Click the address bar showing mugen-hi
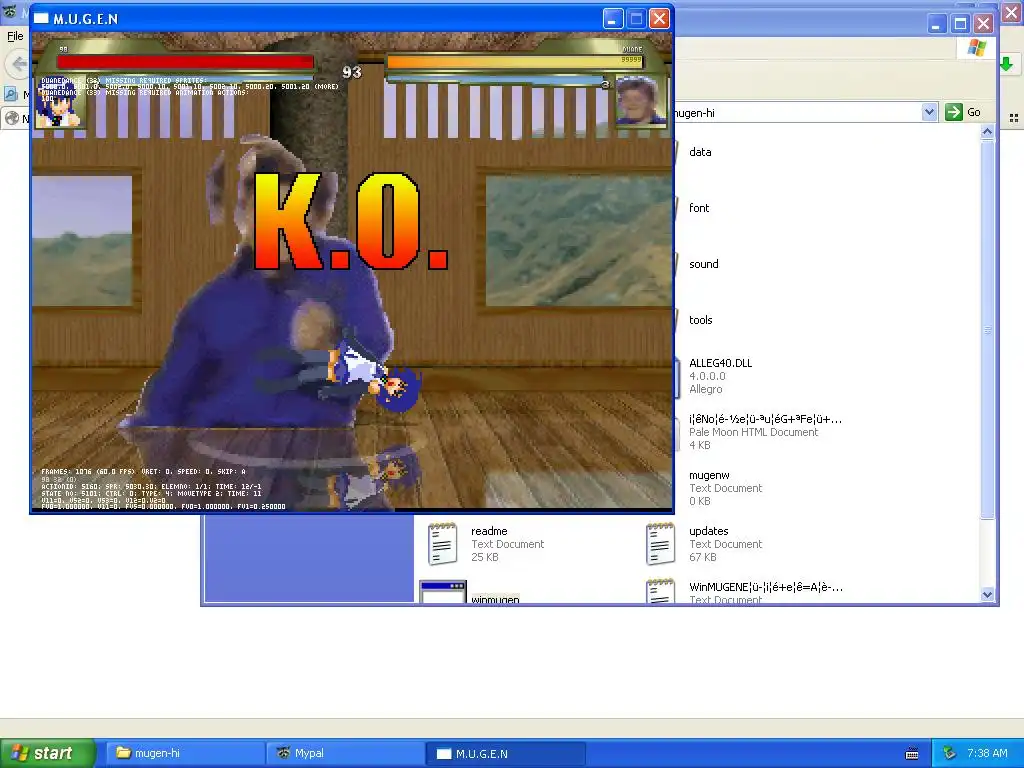 tap(798, 112)
